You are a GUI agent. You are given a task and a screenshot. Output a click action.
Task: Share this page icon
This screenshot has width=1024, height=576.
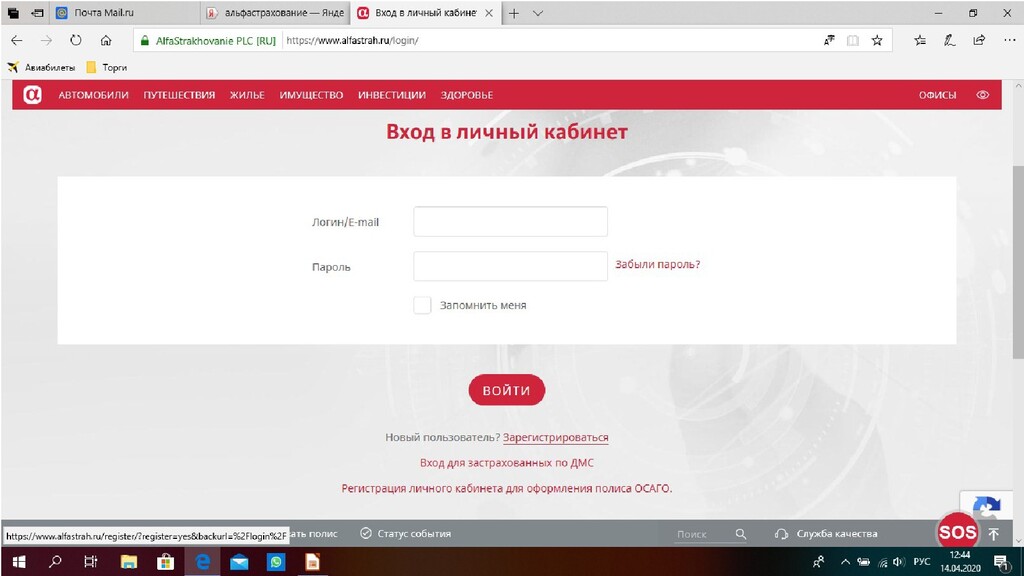click(x=979, y=40)
